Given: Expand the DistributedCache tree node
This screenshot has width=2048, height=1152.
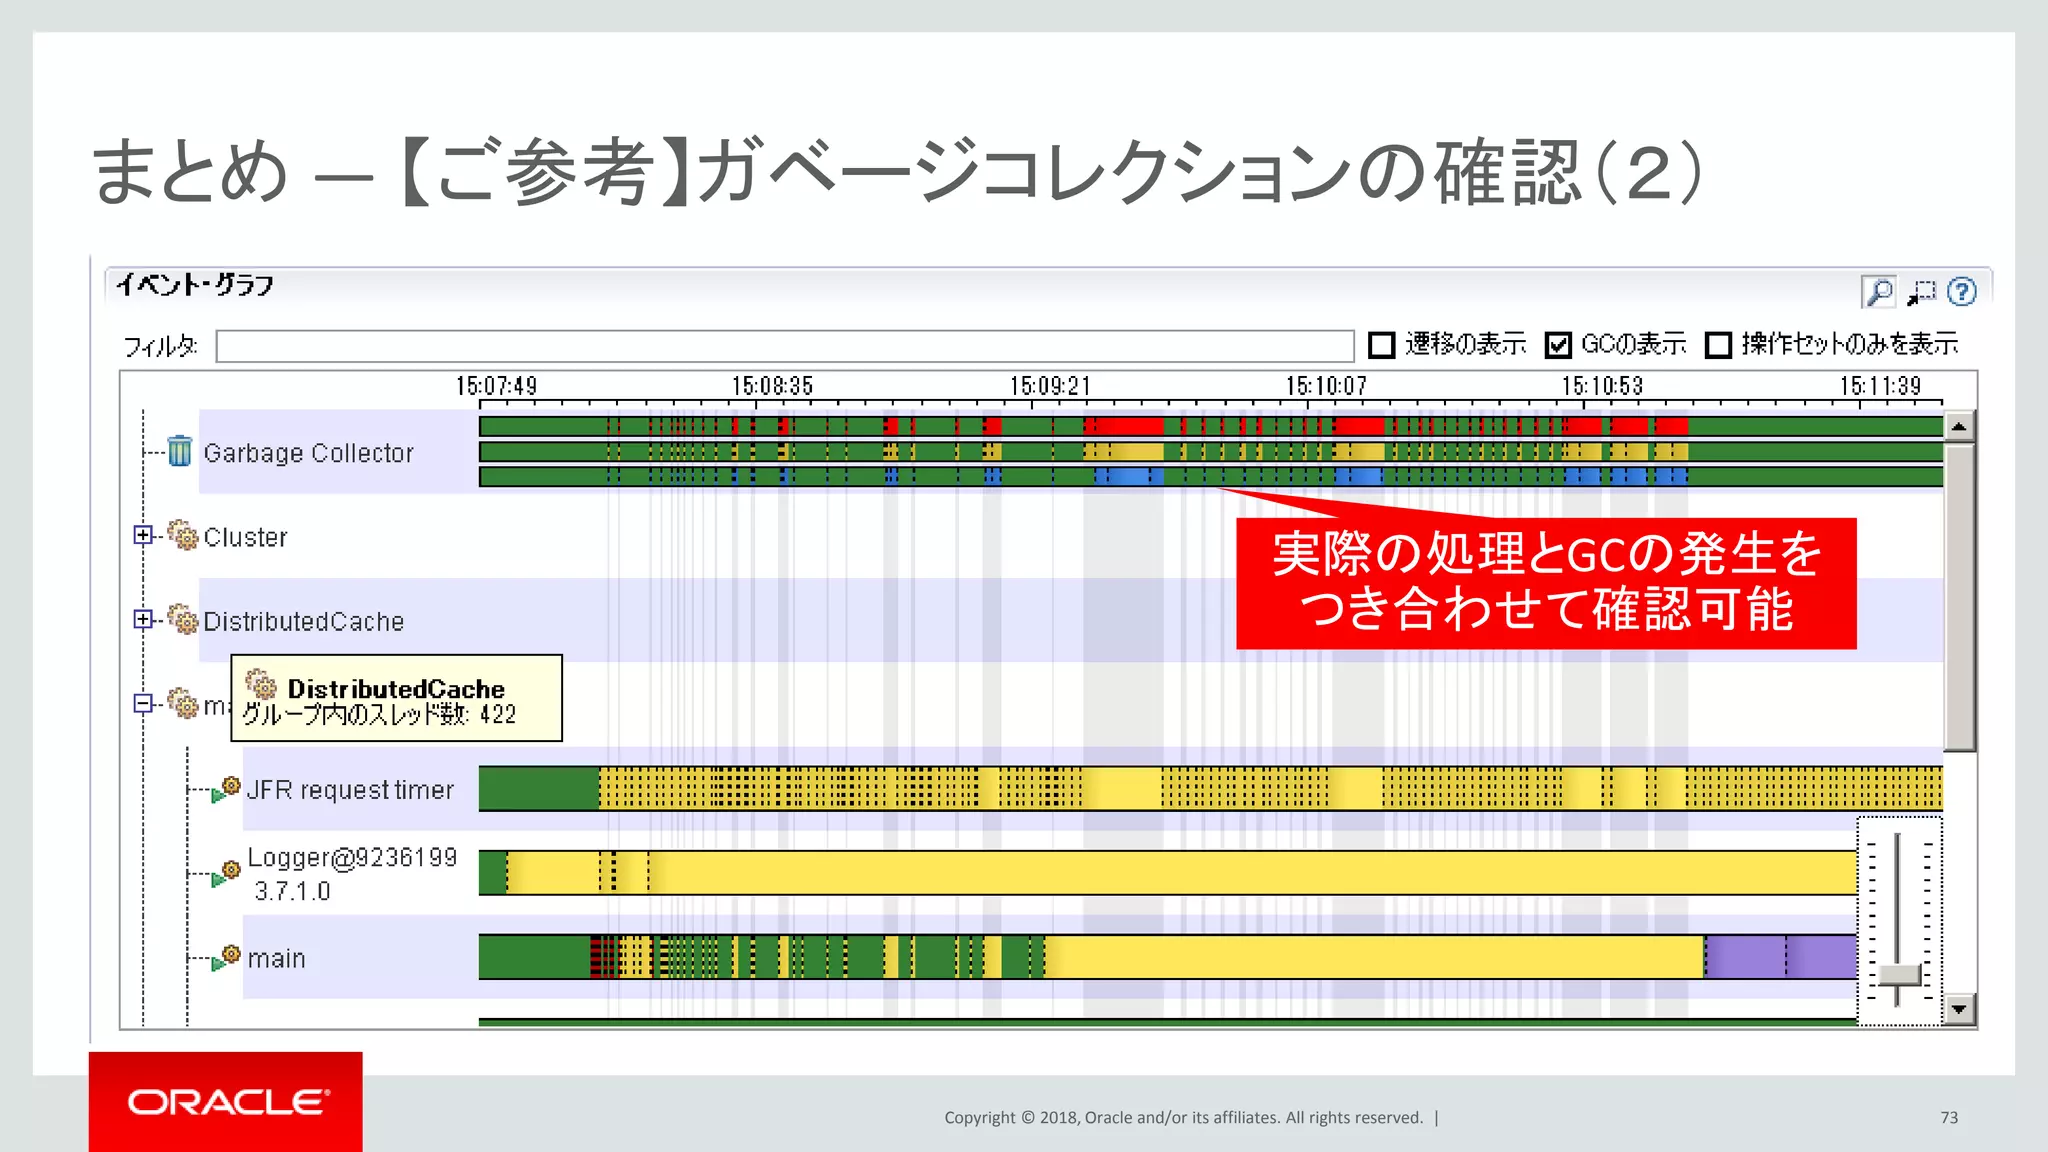Looking at the screenshot, I should (x=143, y=619).
